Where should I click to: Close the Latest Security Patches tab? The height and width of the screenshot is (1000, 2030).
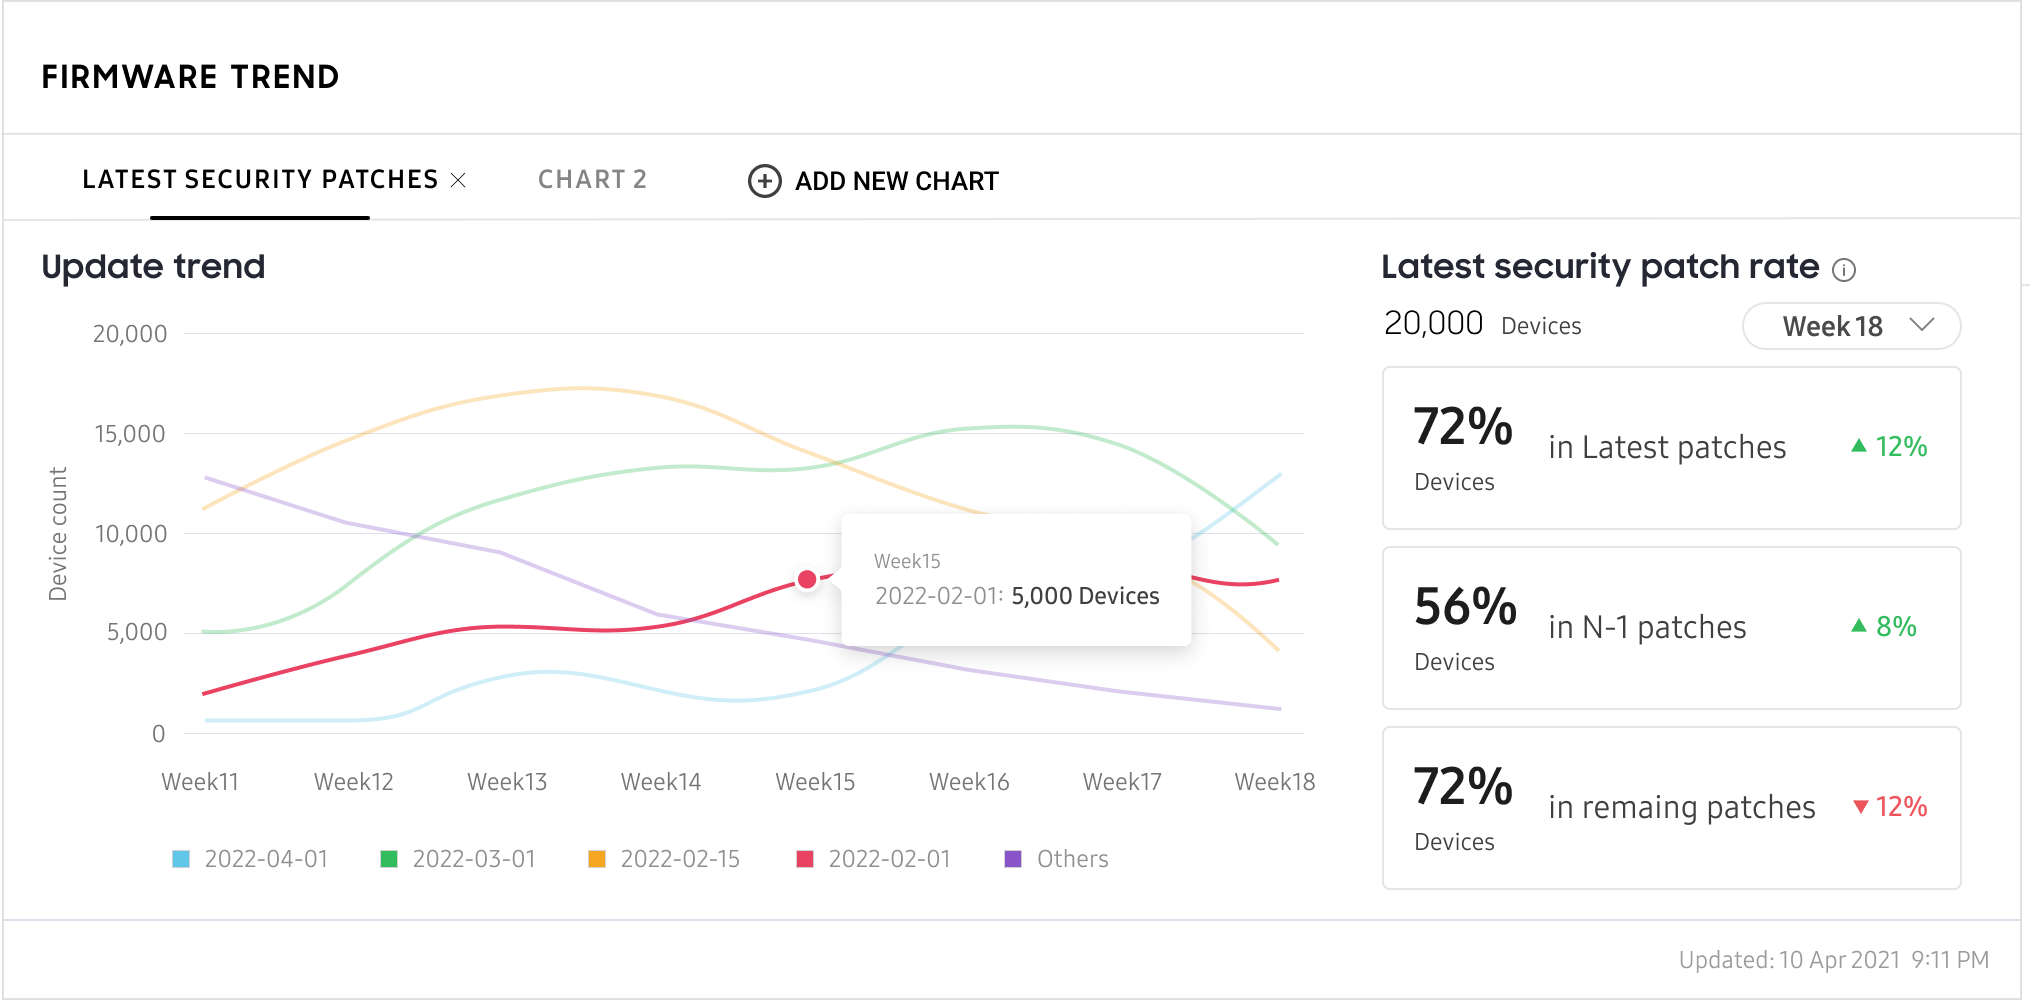(x=458, y=180)
